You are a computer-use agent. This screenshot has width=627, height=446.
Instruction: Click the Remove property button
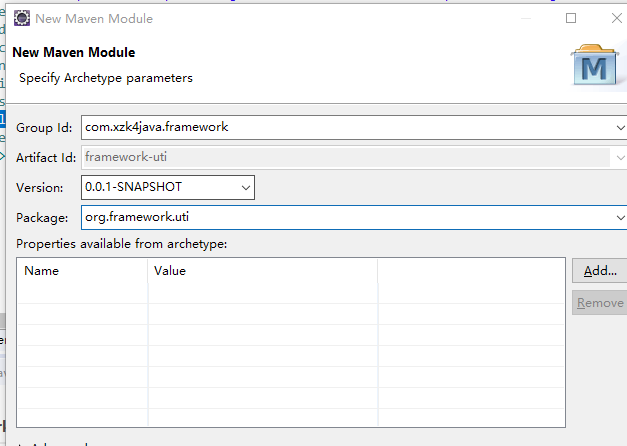pos(600,303)
